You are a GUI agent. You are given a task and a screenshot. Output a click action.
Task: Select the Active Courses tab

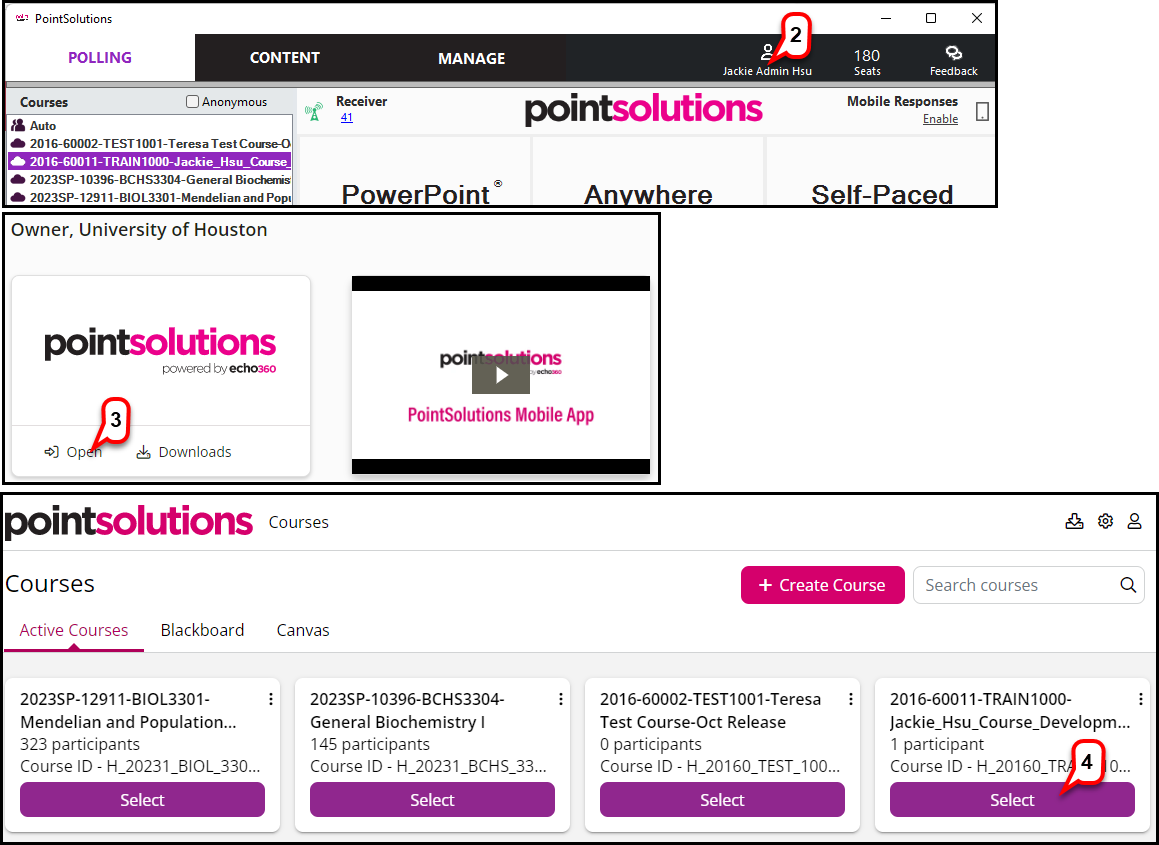[x=74, y=631]
